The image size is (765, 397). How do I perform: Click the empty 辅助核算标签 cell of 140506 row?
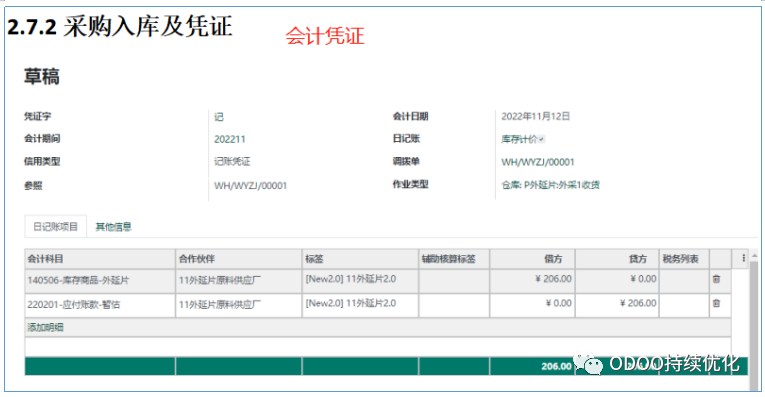point(454,280)
